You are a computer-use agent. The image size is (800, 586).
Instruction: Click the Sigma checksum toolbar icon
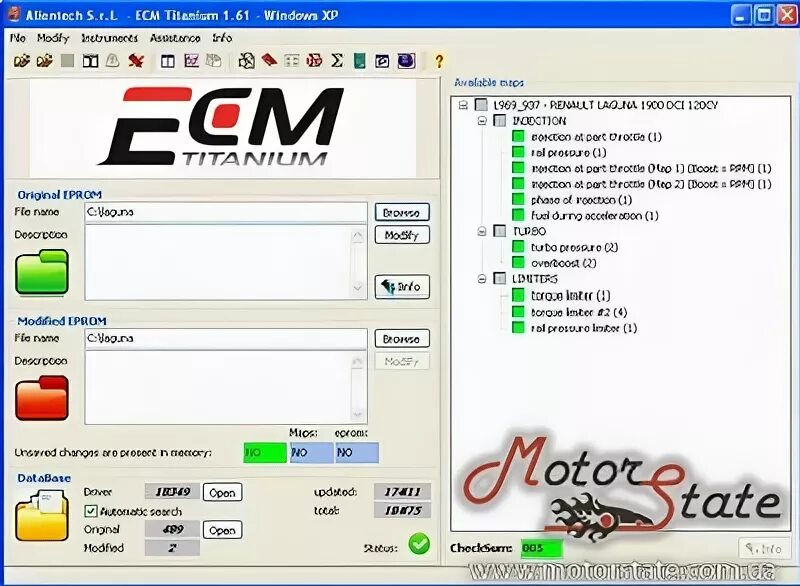click(x=337, y=61)
